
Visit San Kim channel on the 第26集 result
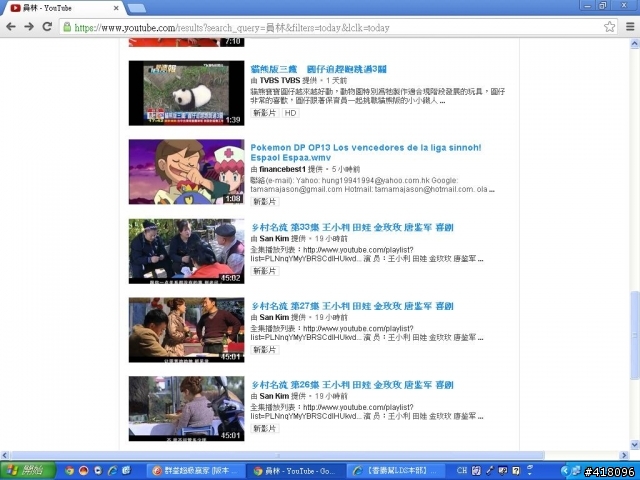(274, 396)
